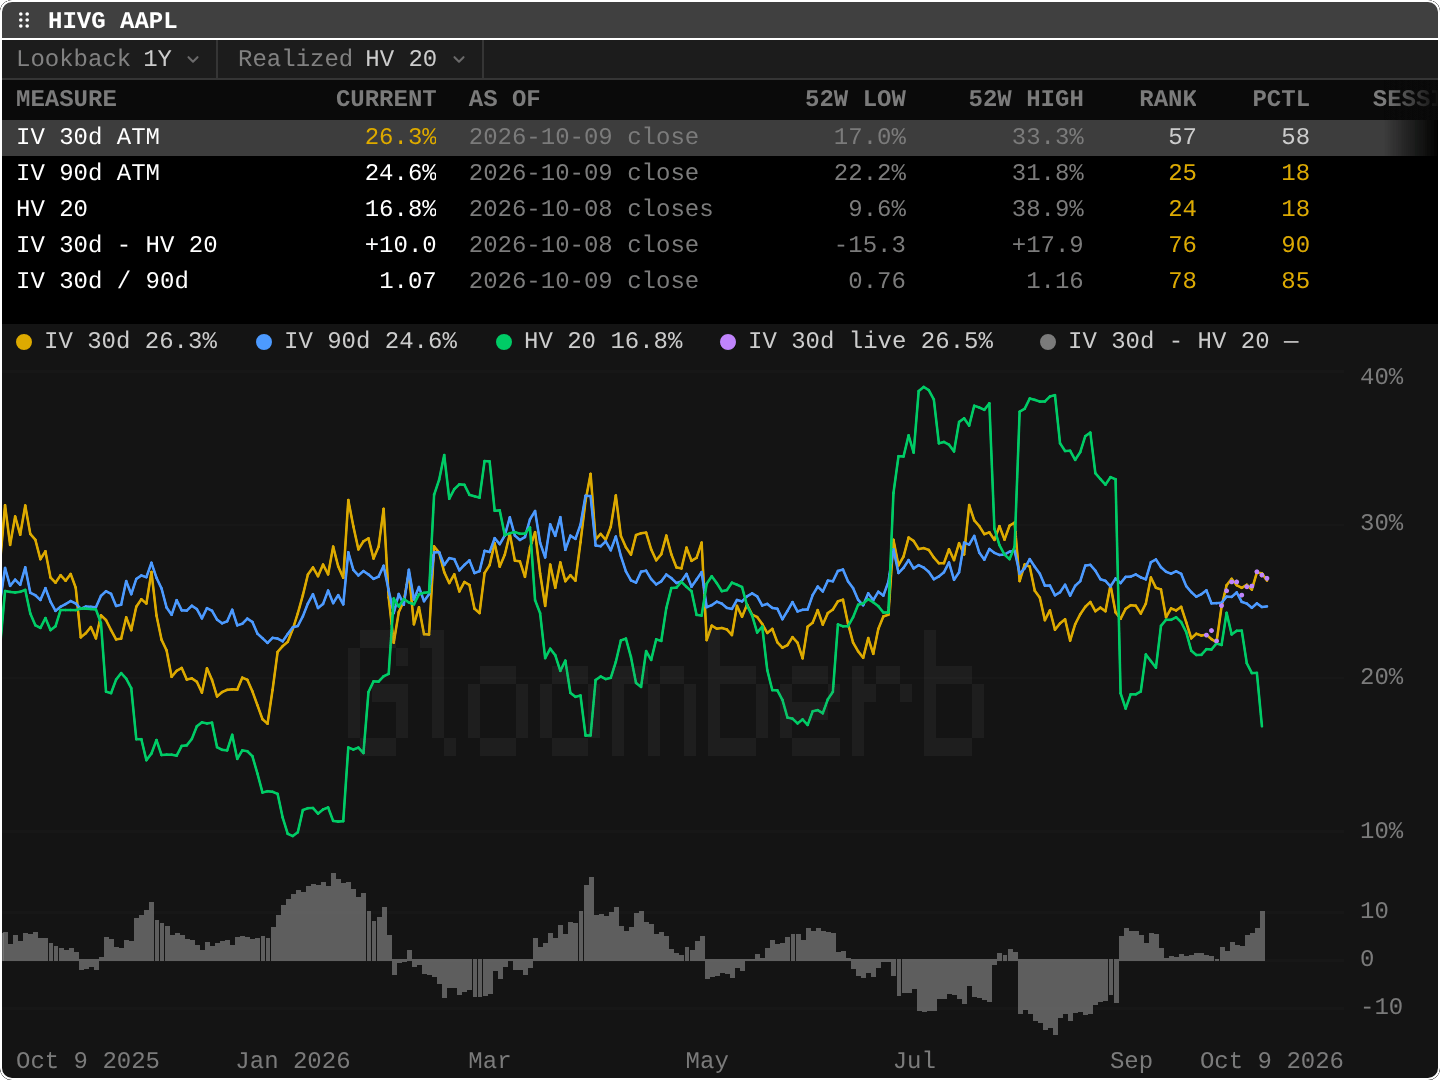Viewport: 1440px width, 1080px height.
Task: Click the -15.3 52W low cell
Action: (x=870, y=245)
